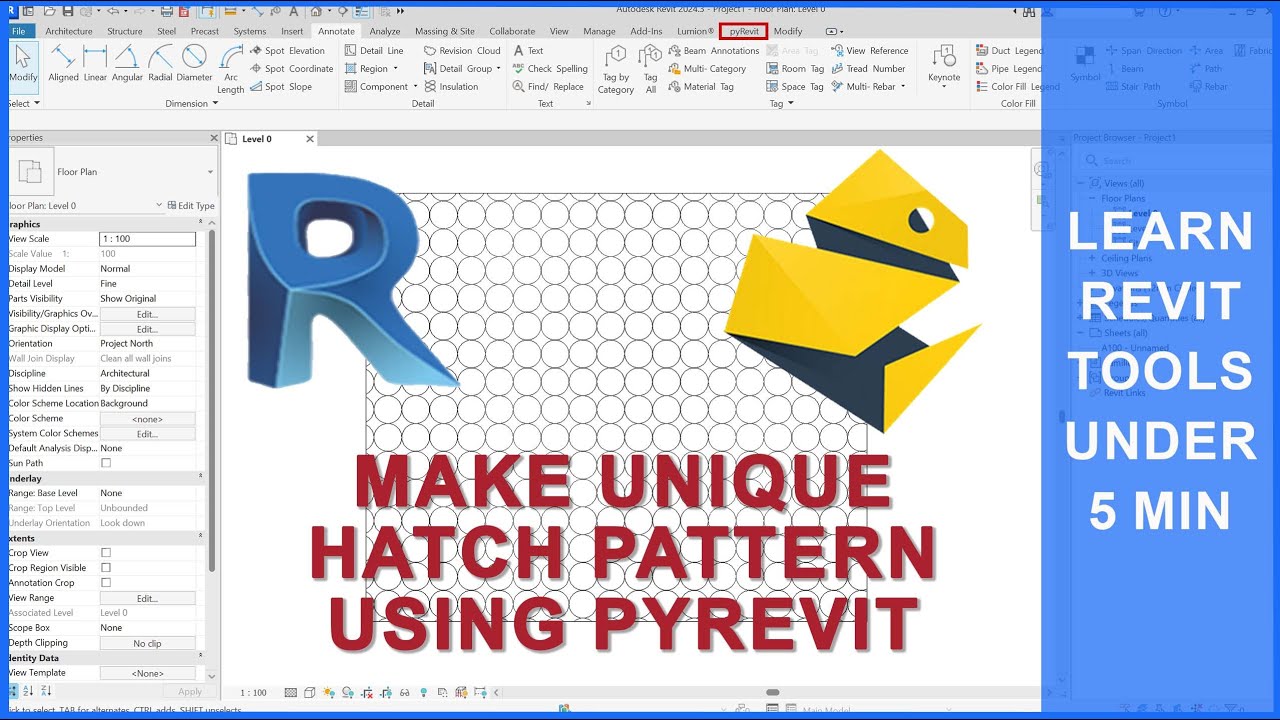Select Multi-Category tag tool
The width and height of the screenshot is (1280, 720).
coord(707,69)
